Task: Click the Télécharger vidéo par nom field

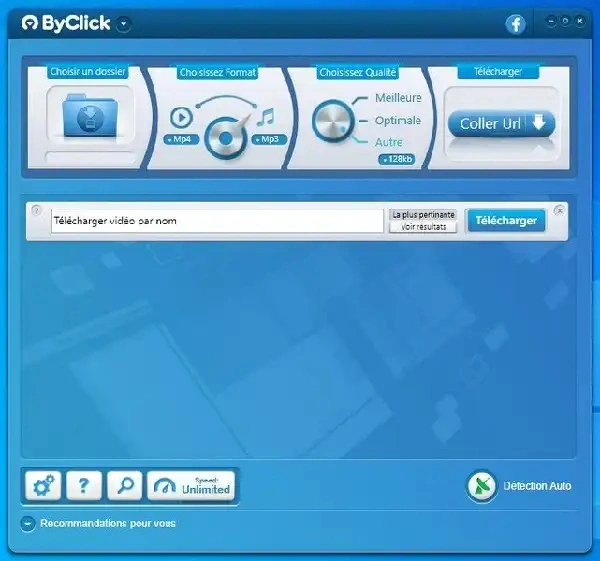Action: (x=217, y=221)
